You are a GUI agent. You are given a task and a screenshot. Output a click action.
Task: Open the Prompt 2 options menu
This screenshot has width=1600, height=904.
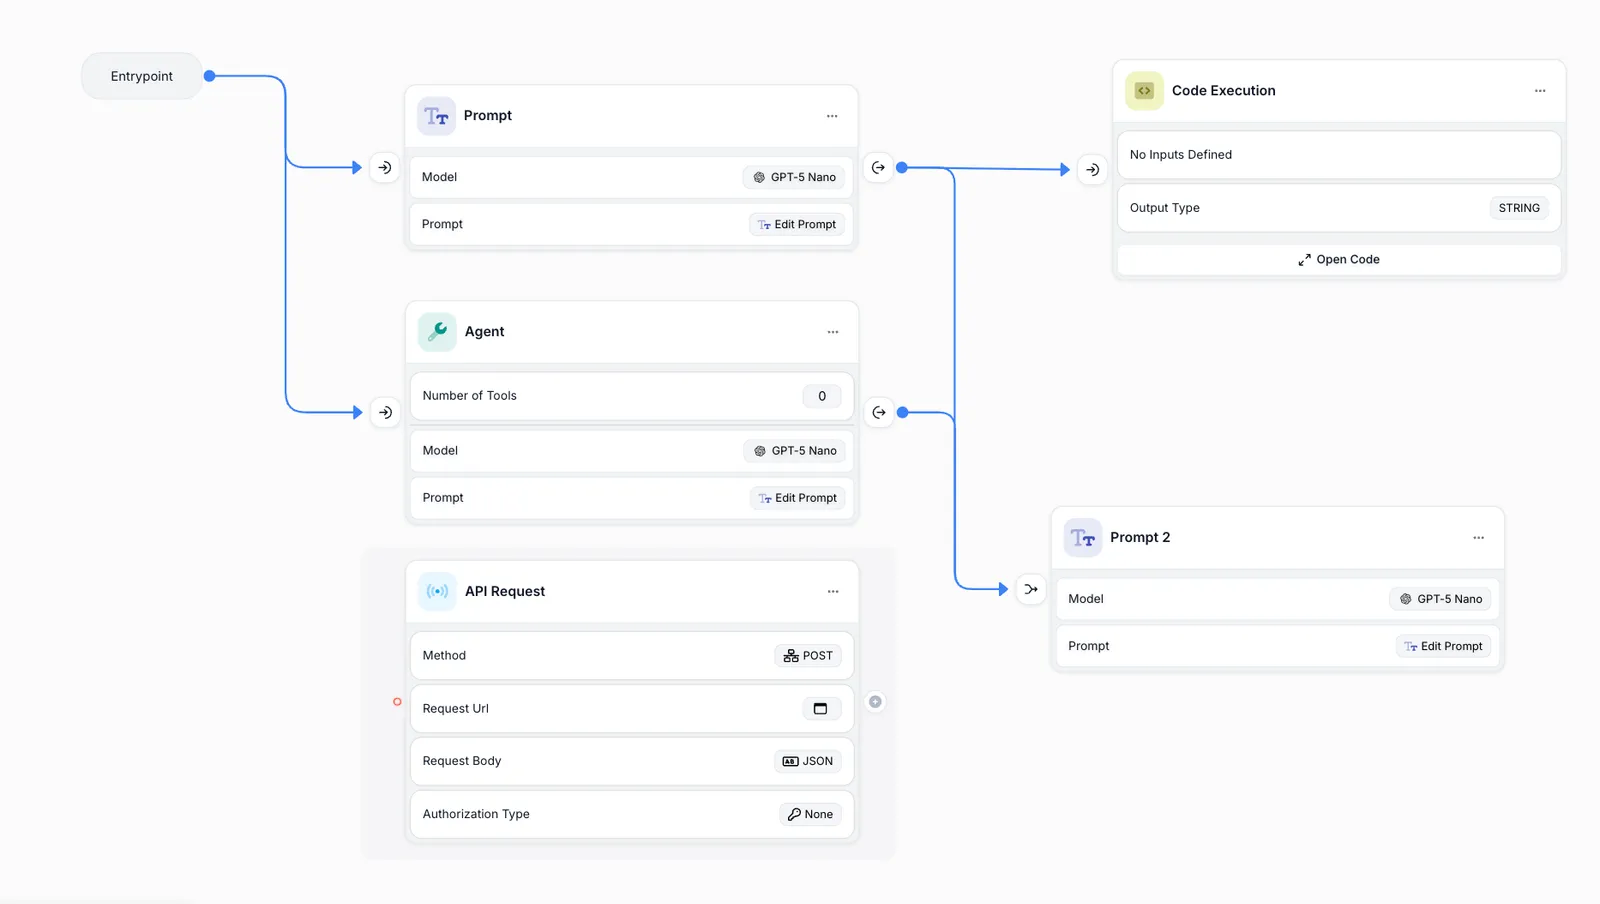pyautogui.click(x=1478, y=538)
